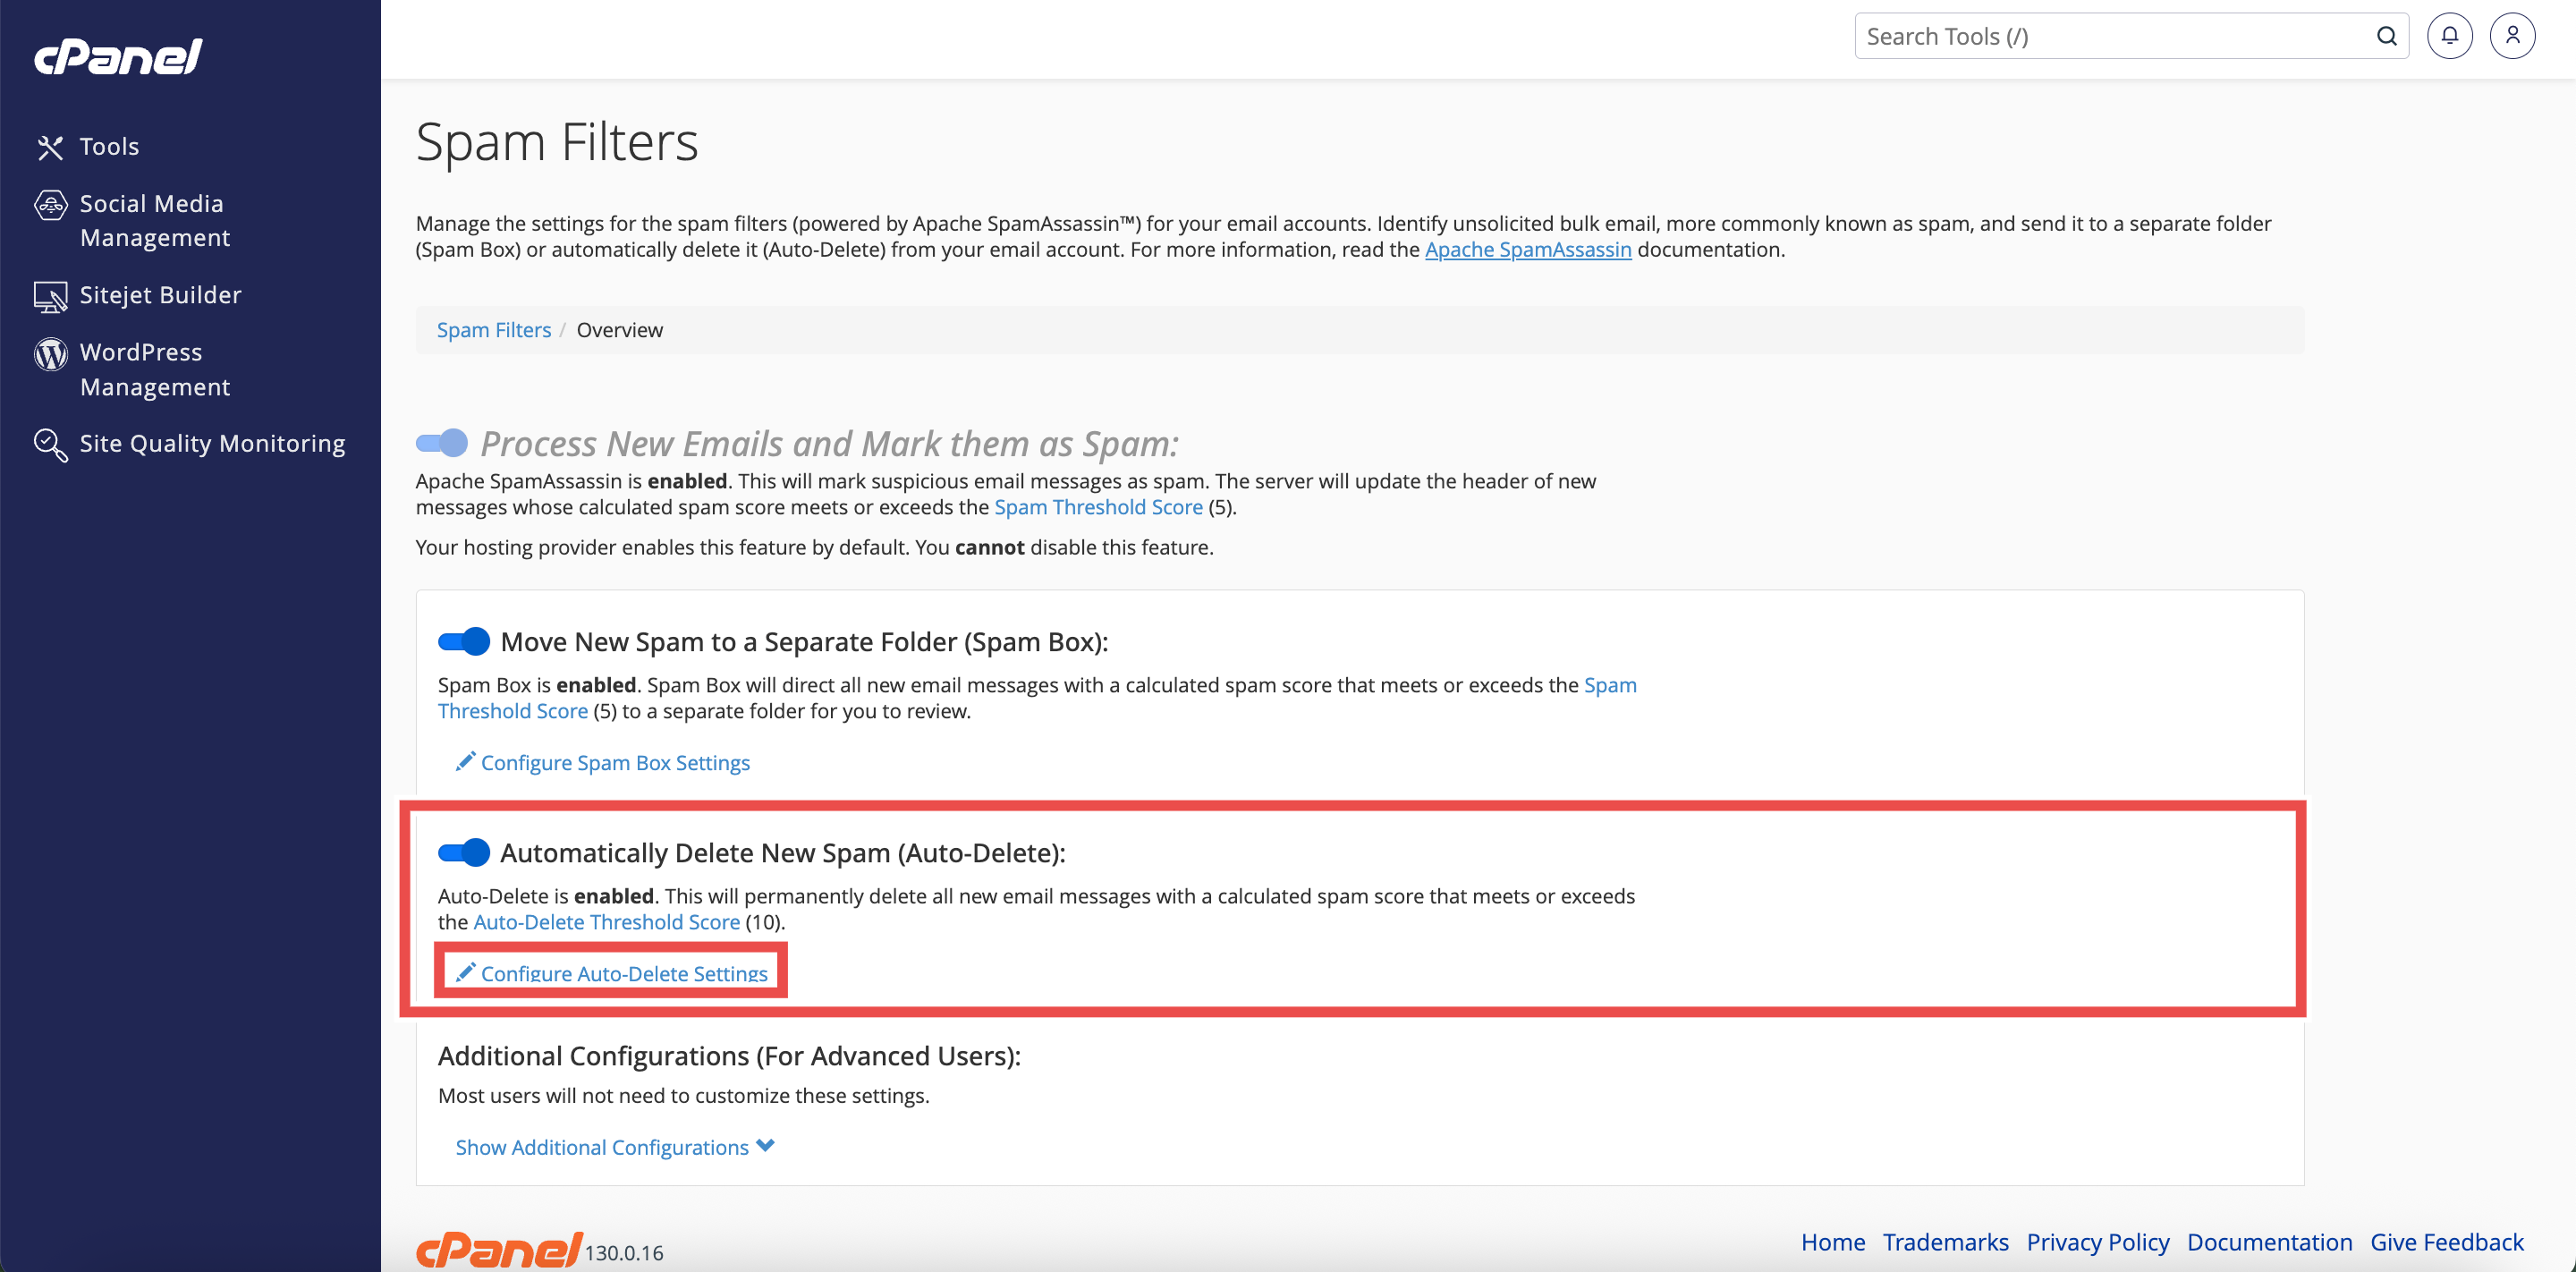Open the Apache SpamAssassin documentation link
This screenshot has height=1272, width=2576.
pyautogui.click(x=1527, y=250)
